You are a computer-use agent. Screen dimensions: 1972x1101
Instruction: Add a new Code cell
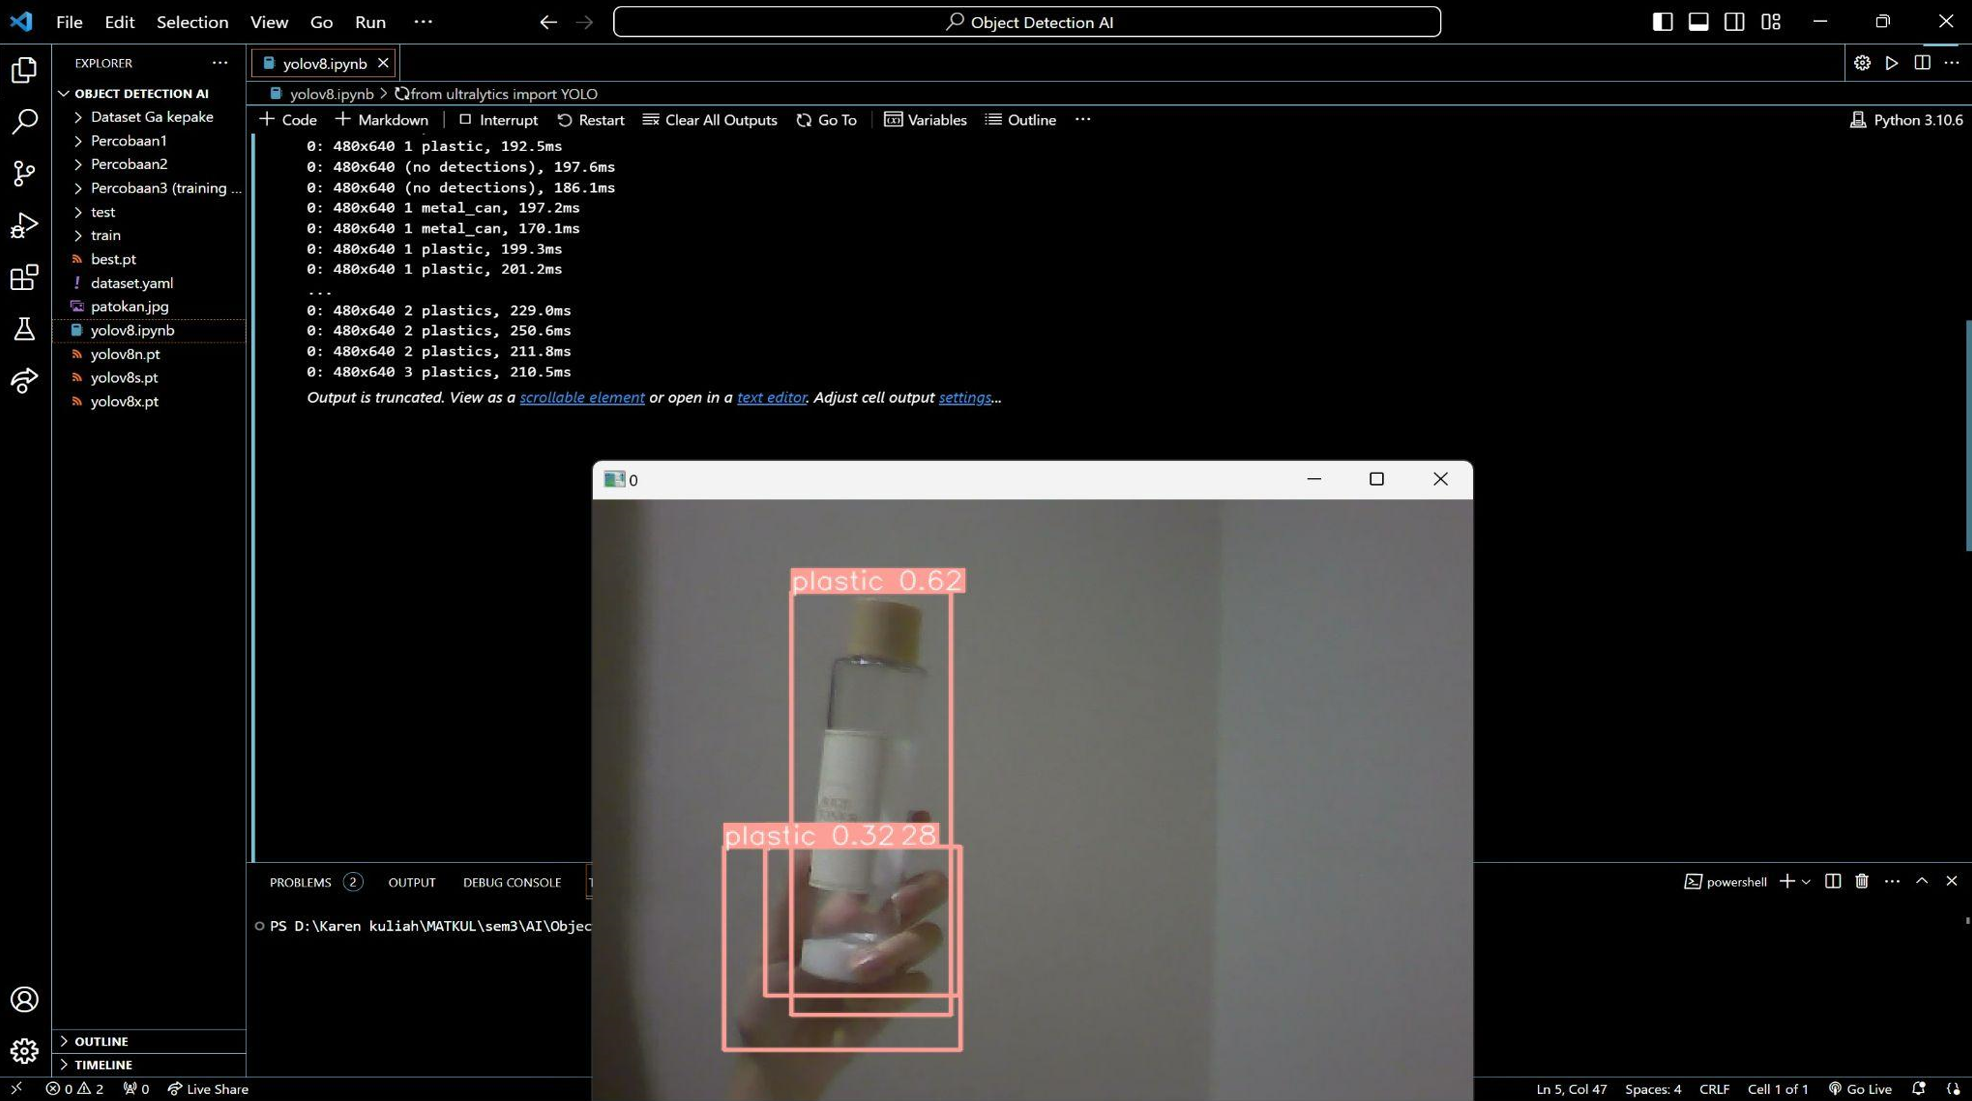pos(288,119)
